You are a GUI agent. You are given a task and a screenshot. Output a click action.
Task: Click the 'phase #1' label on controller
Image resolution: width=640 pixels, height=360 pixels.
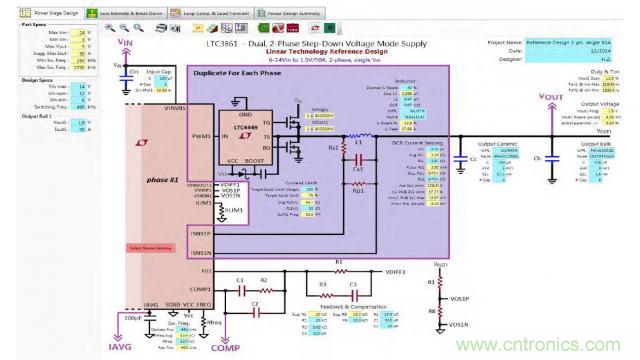(x=162, y=180)
